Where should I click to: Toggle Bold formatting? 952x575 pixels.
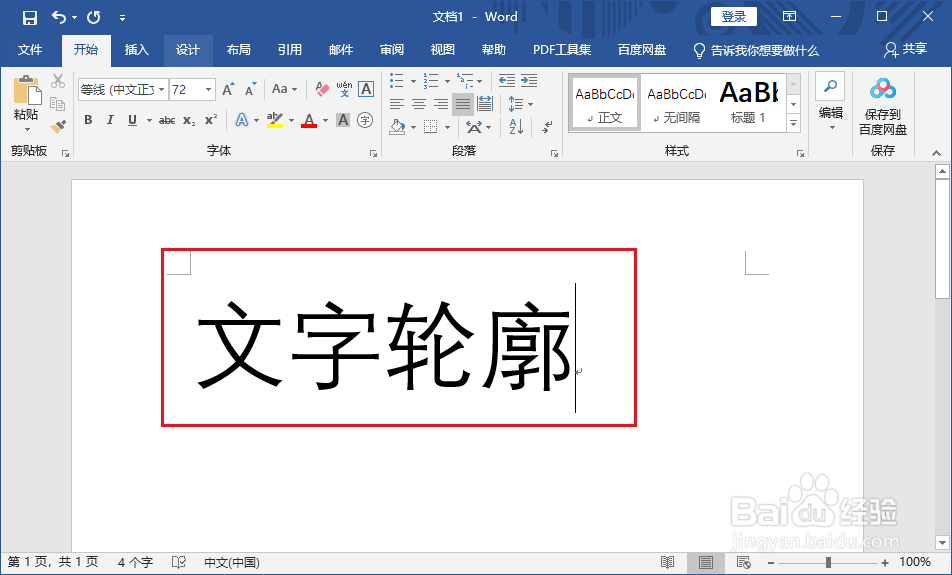[89, 120]
